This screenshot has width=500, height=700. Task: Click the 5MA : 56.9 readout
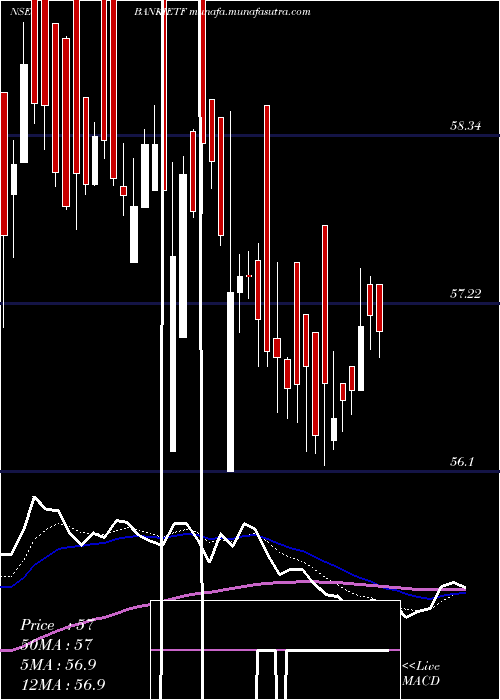click(x=58, y=665)
